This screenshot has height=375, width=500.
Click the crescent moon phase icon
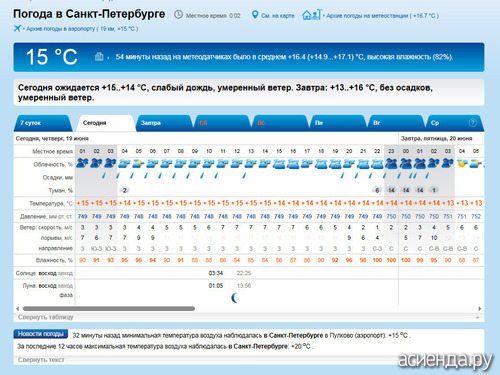235,298
